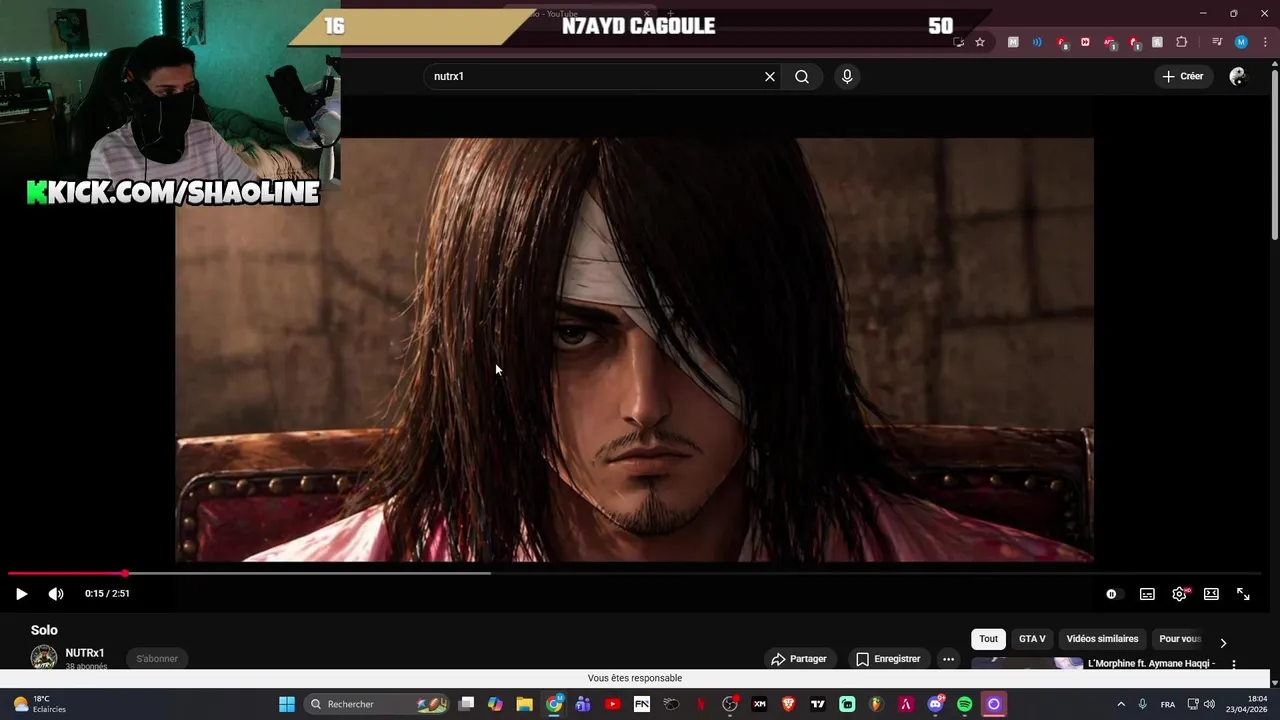Start voice search with microphone icon
Viewport: 1280px width, 720px height.
[x=847, y=76]
